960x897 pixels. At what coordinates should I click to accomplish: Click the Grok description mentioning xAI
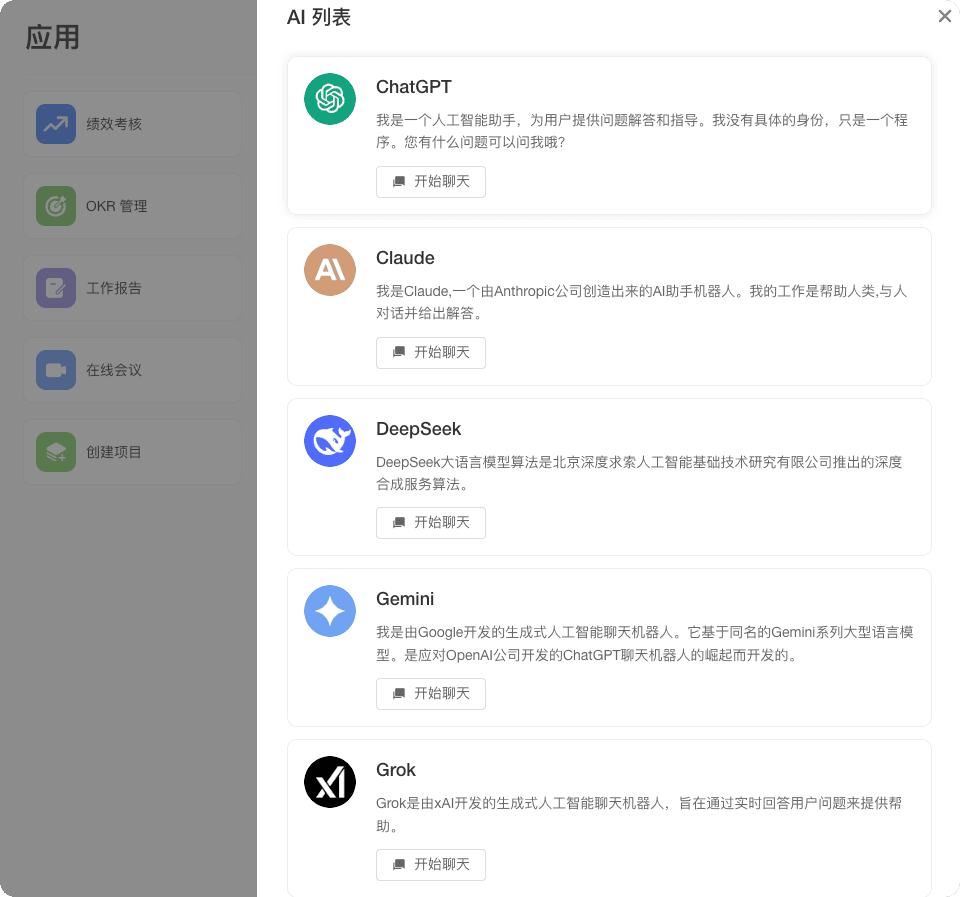pos(639,814)
